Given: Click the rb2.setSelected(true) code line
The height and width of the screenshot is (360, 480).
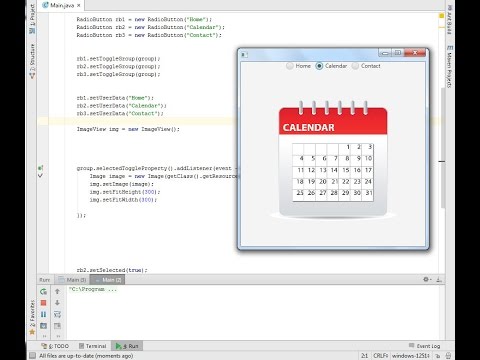Looking at the screenshot, I should 112,270.
